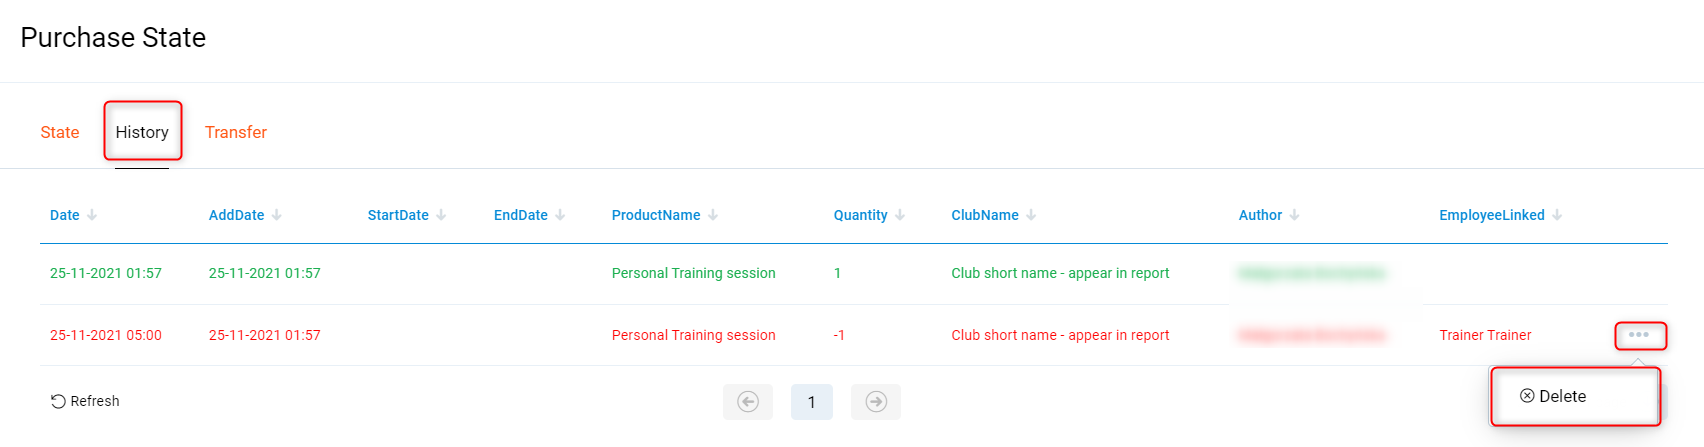Sort the ProductName column via arrow
1704x447 pixels.
pos(713,215)
